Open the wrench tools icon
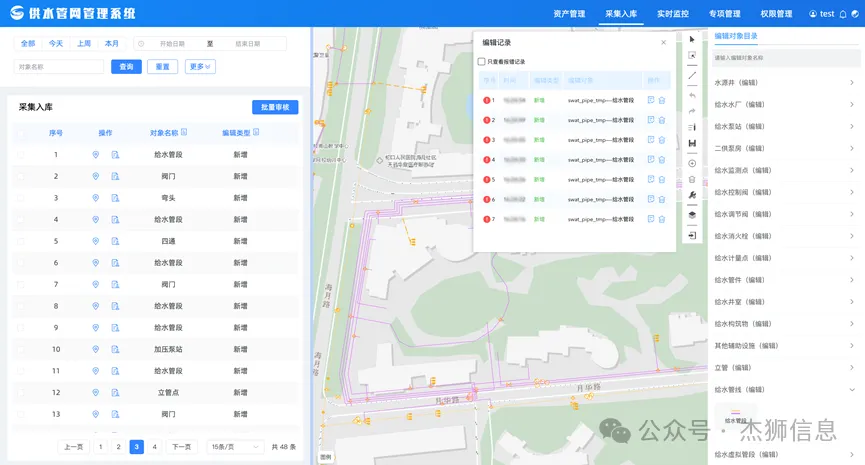The image size is (865, 465). point(692,195)
